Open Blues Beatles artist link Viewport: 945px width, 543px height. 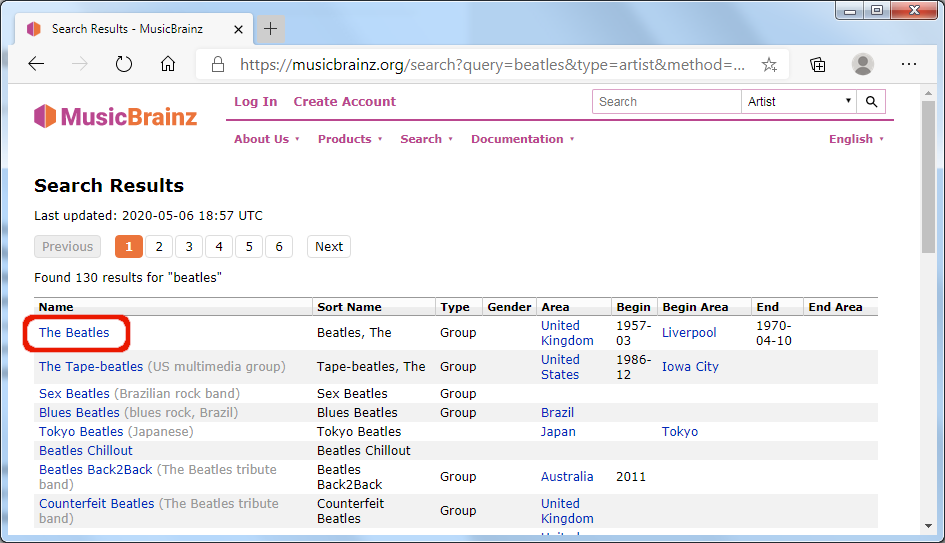80,413
